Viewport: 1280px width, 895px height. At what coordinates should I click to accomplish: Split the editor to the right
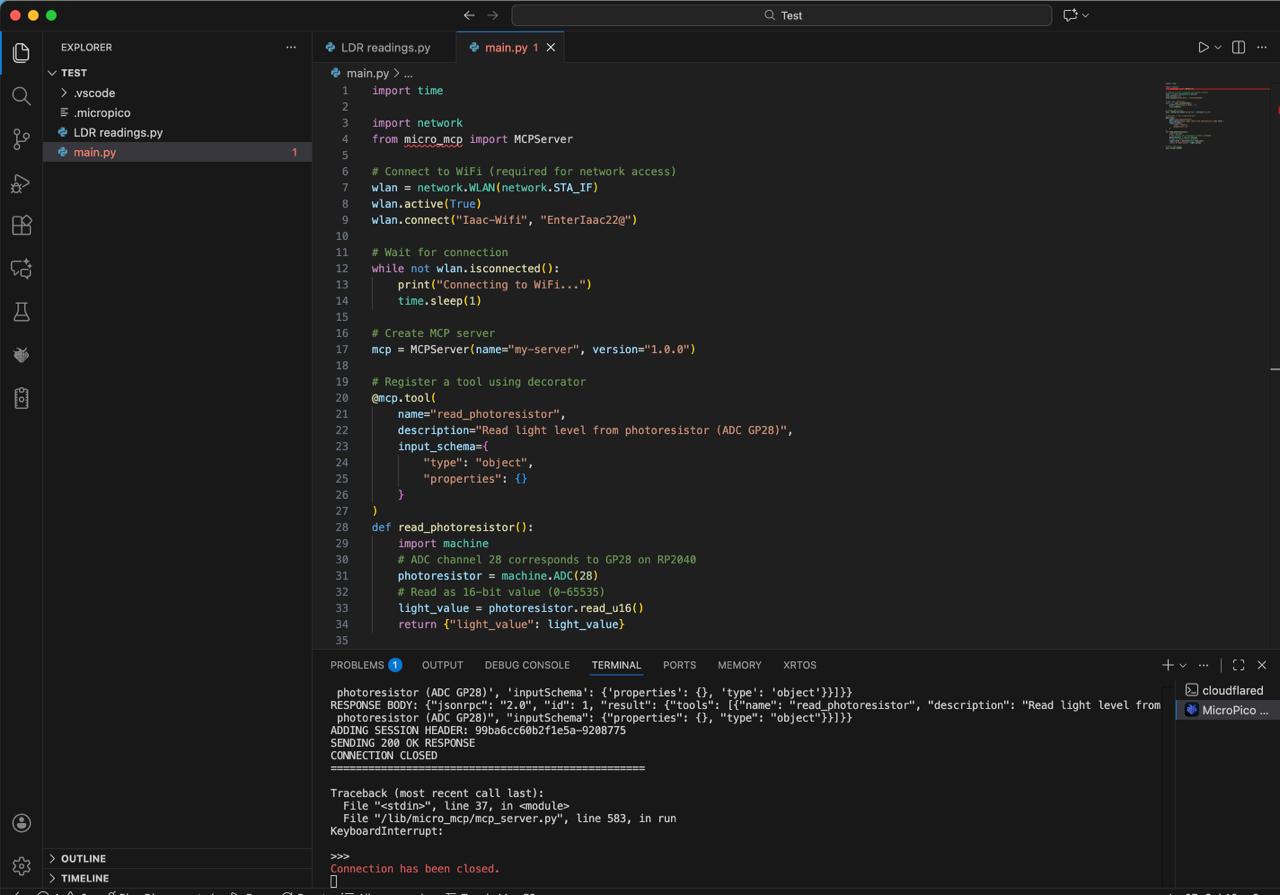click(1238, 47)
